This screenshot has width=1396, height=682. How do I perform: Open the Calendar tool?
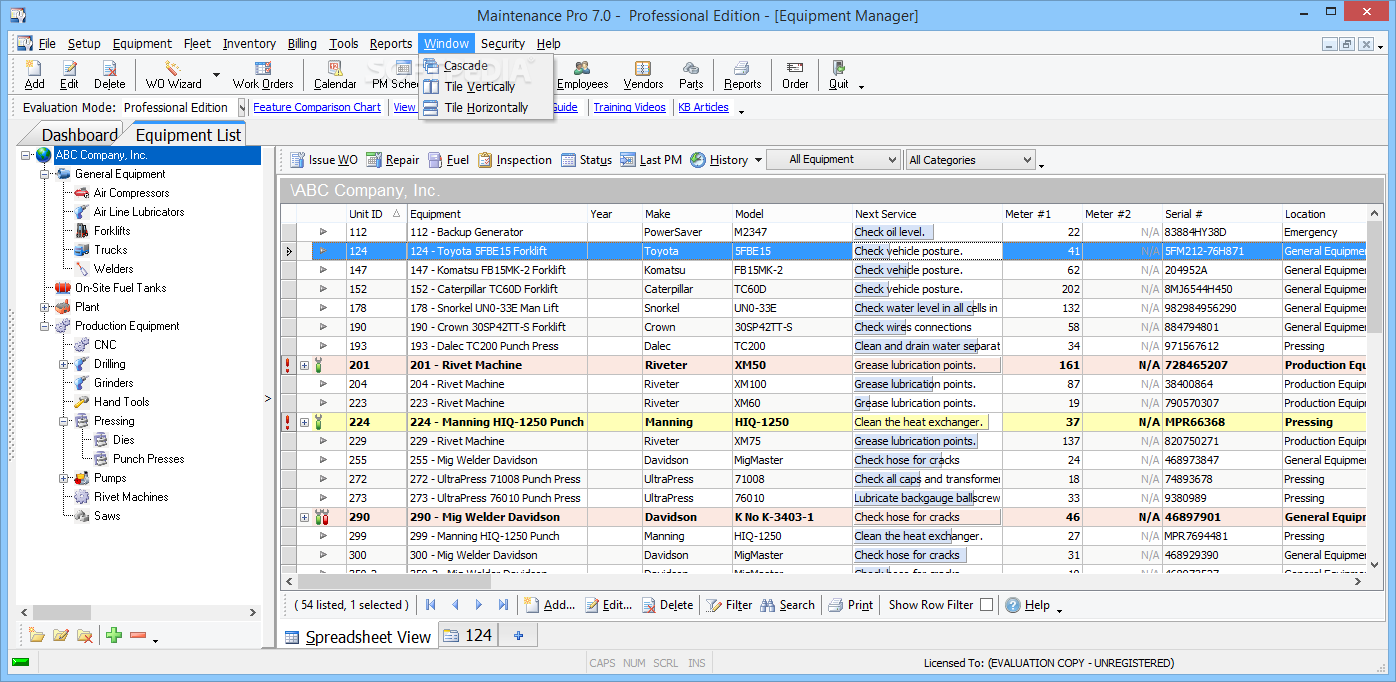(335, 75)
